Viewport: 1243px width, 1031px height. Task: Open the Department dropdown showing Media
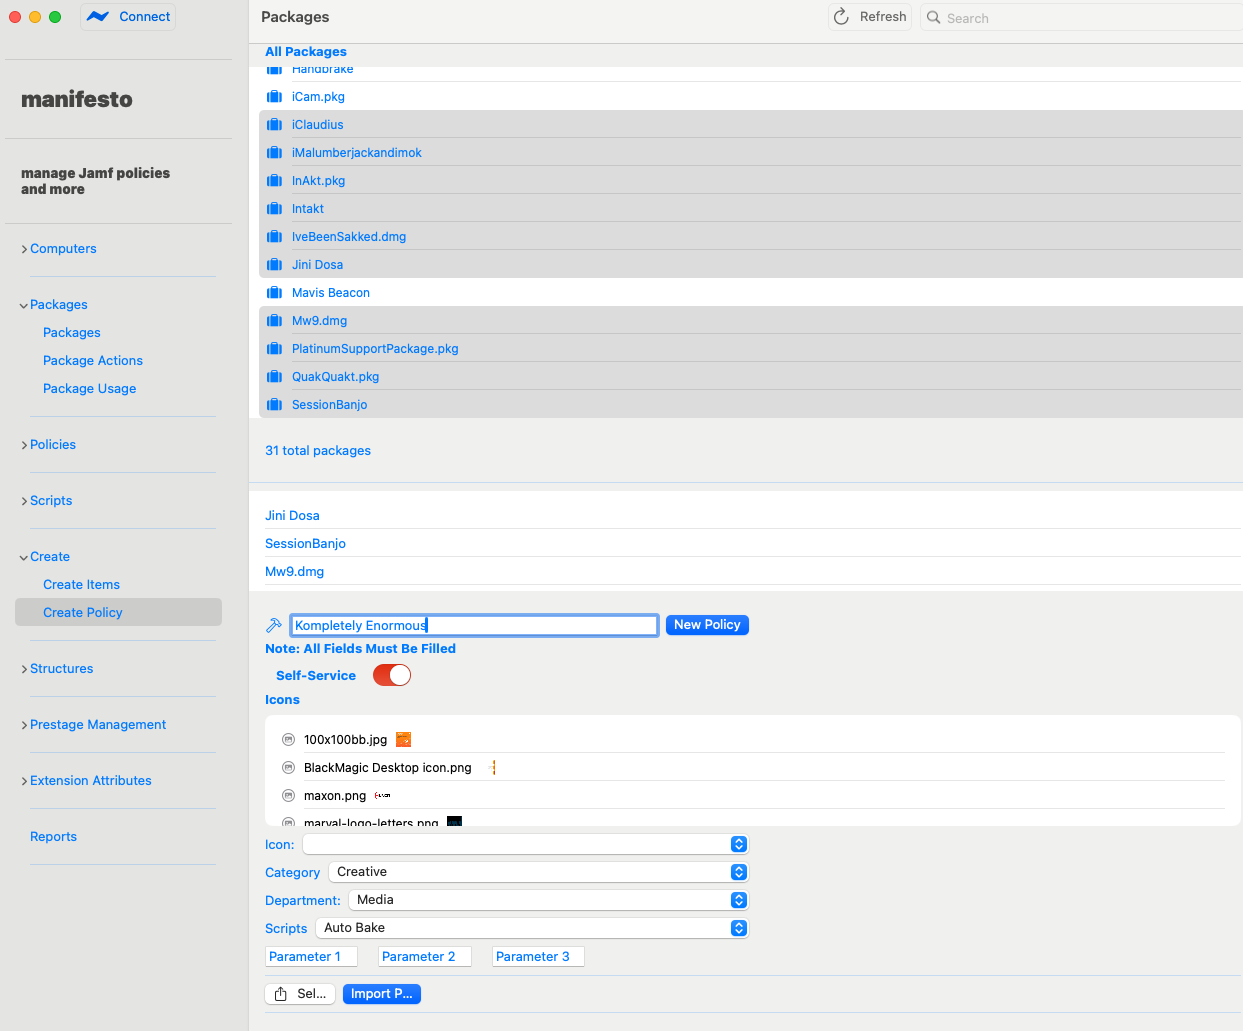click(x=548, y=900)
